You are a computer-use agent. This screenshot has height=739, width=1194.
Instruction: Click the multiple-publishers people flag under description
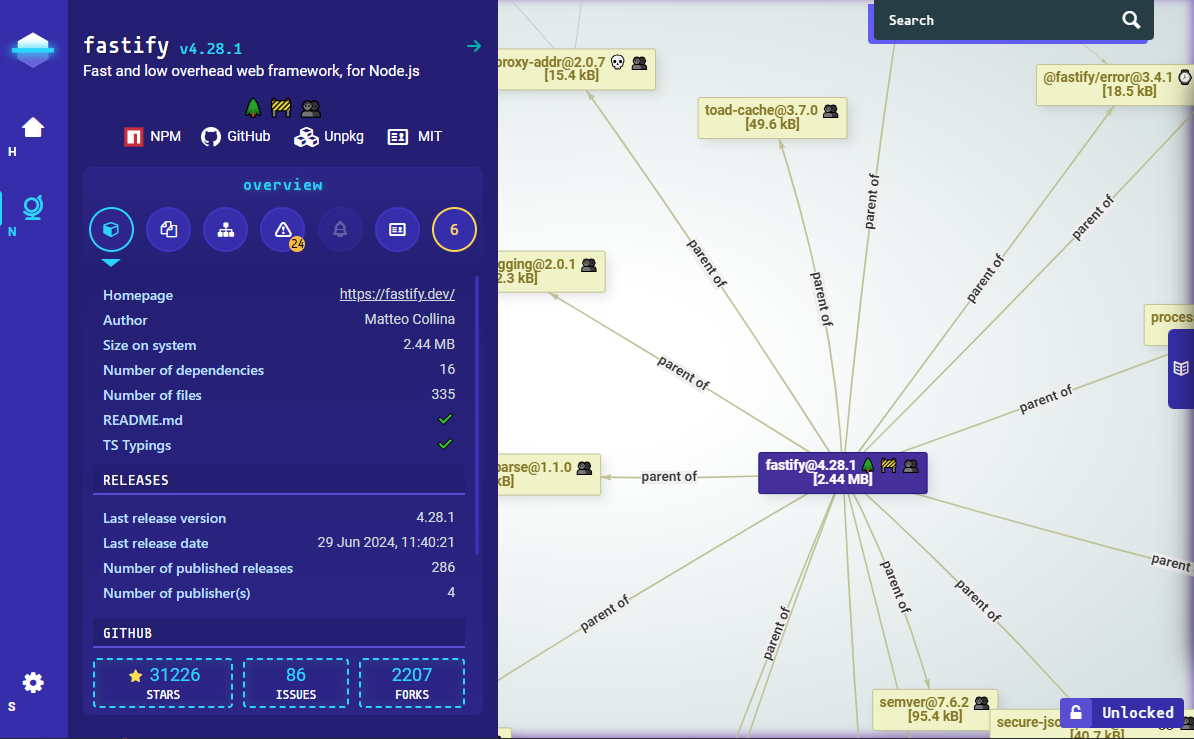pyautogui.click(x=311, y=109)
